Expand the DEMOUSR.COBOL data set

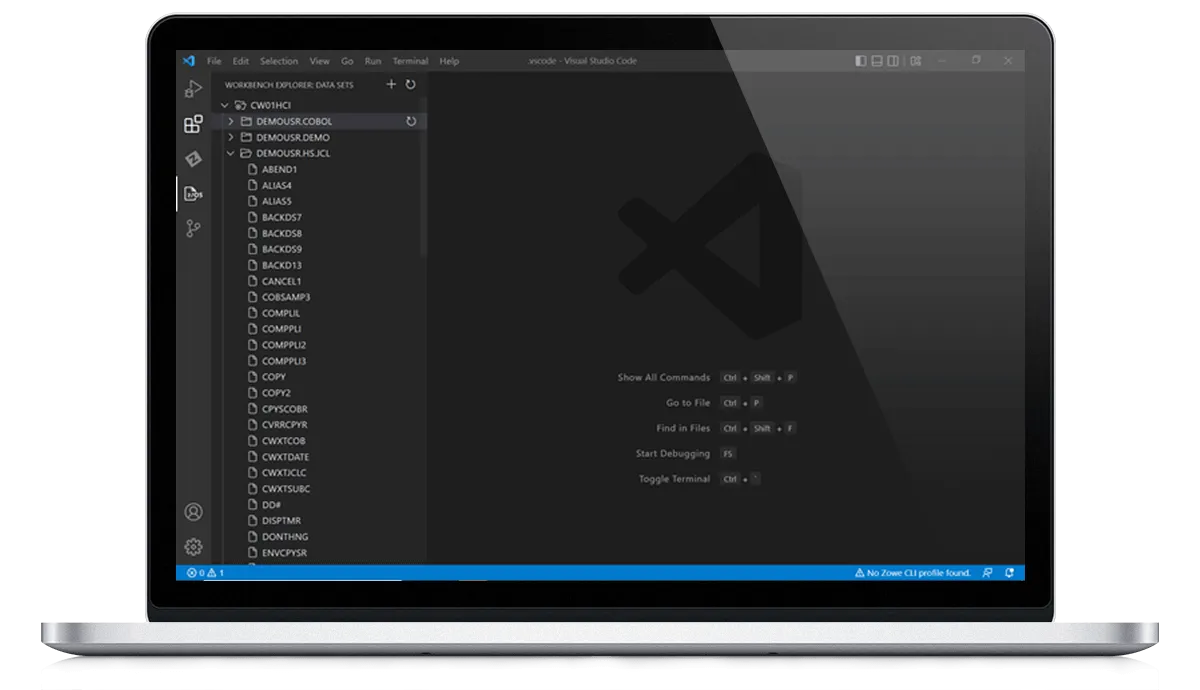pyautogui.click(x=232, y=121)
